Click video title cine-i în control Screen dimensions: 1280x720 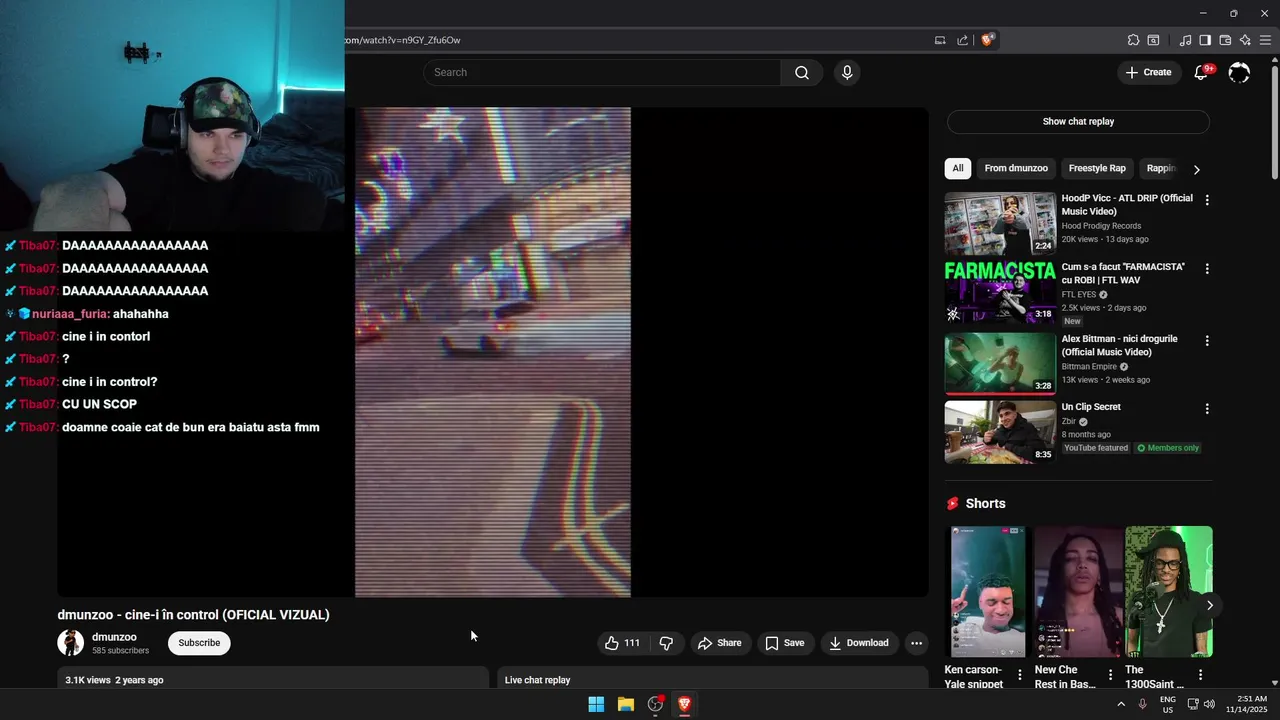pyautogui.click(x=193, y=615)
